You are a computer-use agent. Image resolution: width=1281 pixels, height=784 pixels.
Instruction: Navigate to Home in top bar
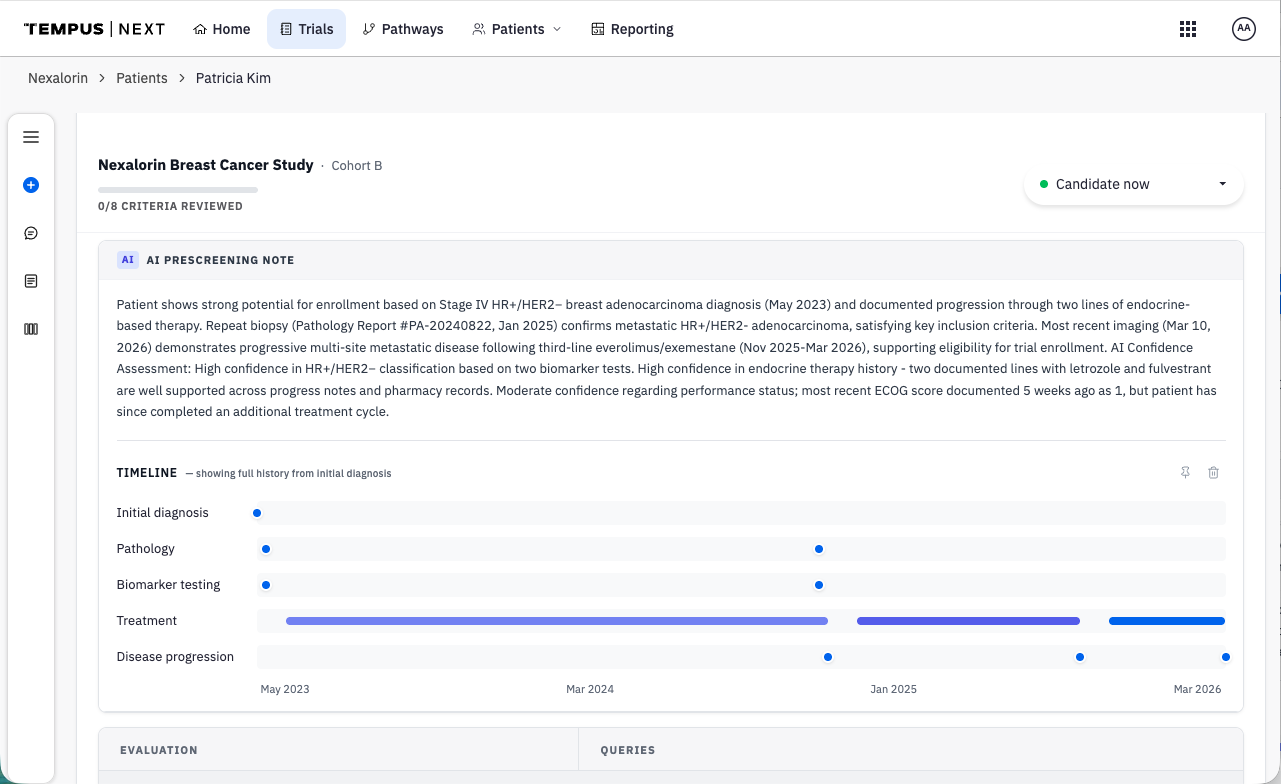tap(221, 29)
